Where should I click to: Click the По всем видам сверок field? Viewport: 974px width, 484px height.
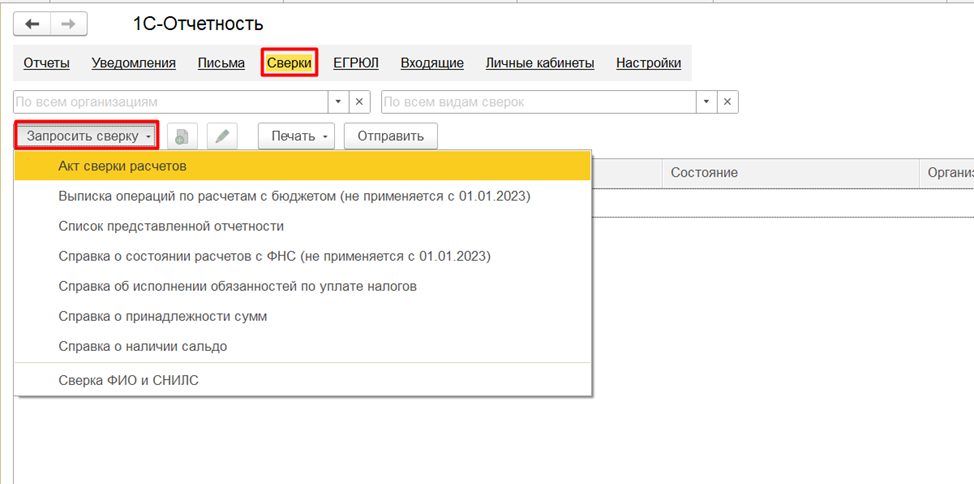[539, 102]
